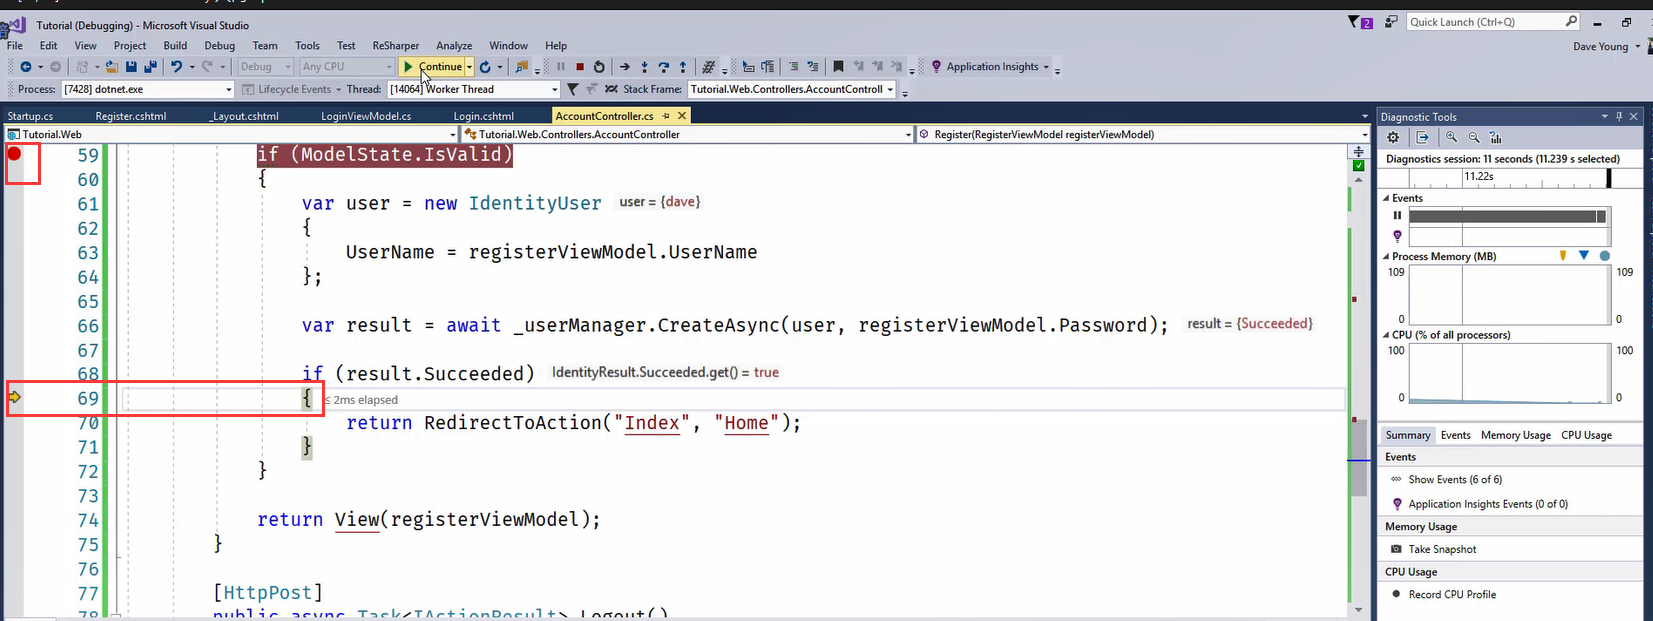Toggle the breakpoint on line 59
The height and width of the screenshot is (621, 1653).
(14, 154)
